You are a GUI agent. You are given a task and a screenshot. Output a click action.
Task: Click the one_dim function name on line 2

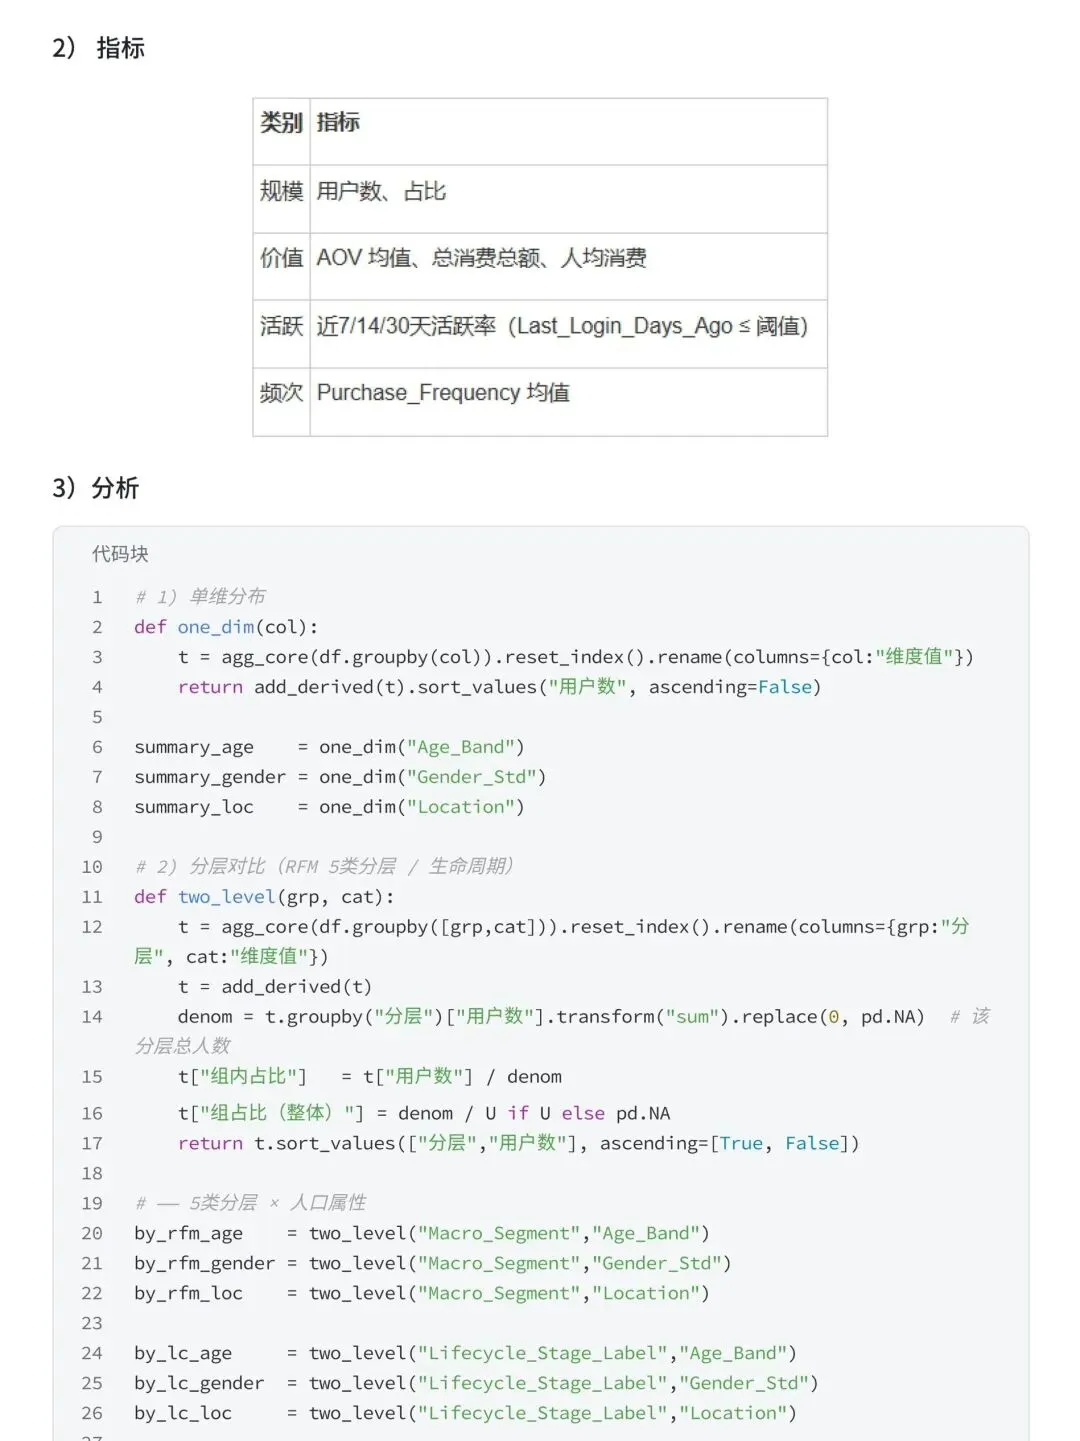pos(216,627)
